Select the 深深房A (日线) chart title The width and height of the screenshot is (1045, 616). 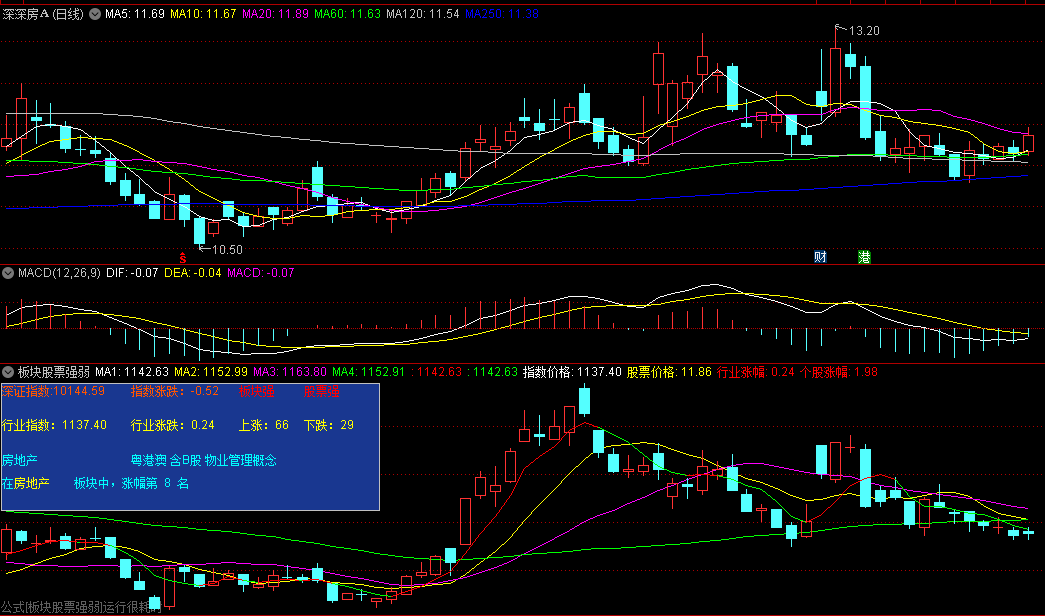coord(43,14)
